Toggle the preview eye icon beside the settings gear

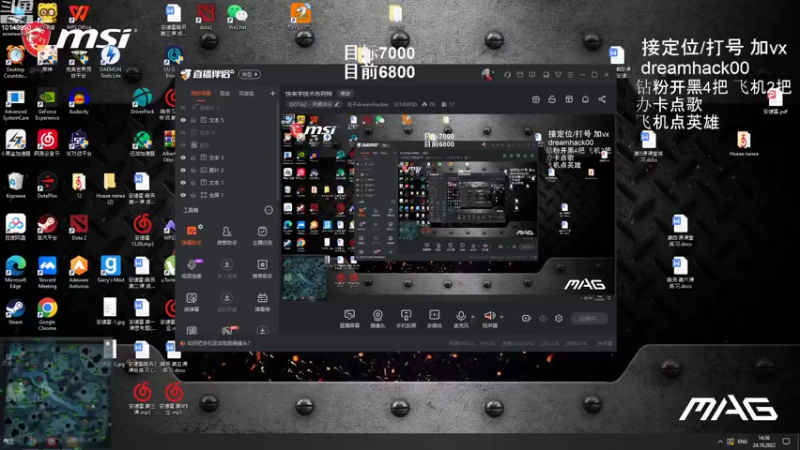click(543, 318)
